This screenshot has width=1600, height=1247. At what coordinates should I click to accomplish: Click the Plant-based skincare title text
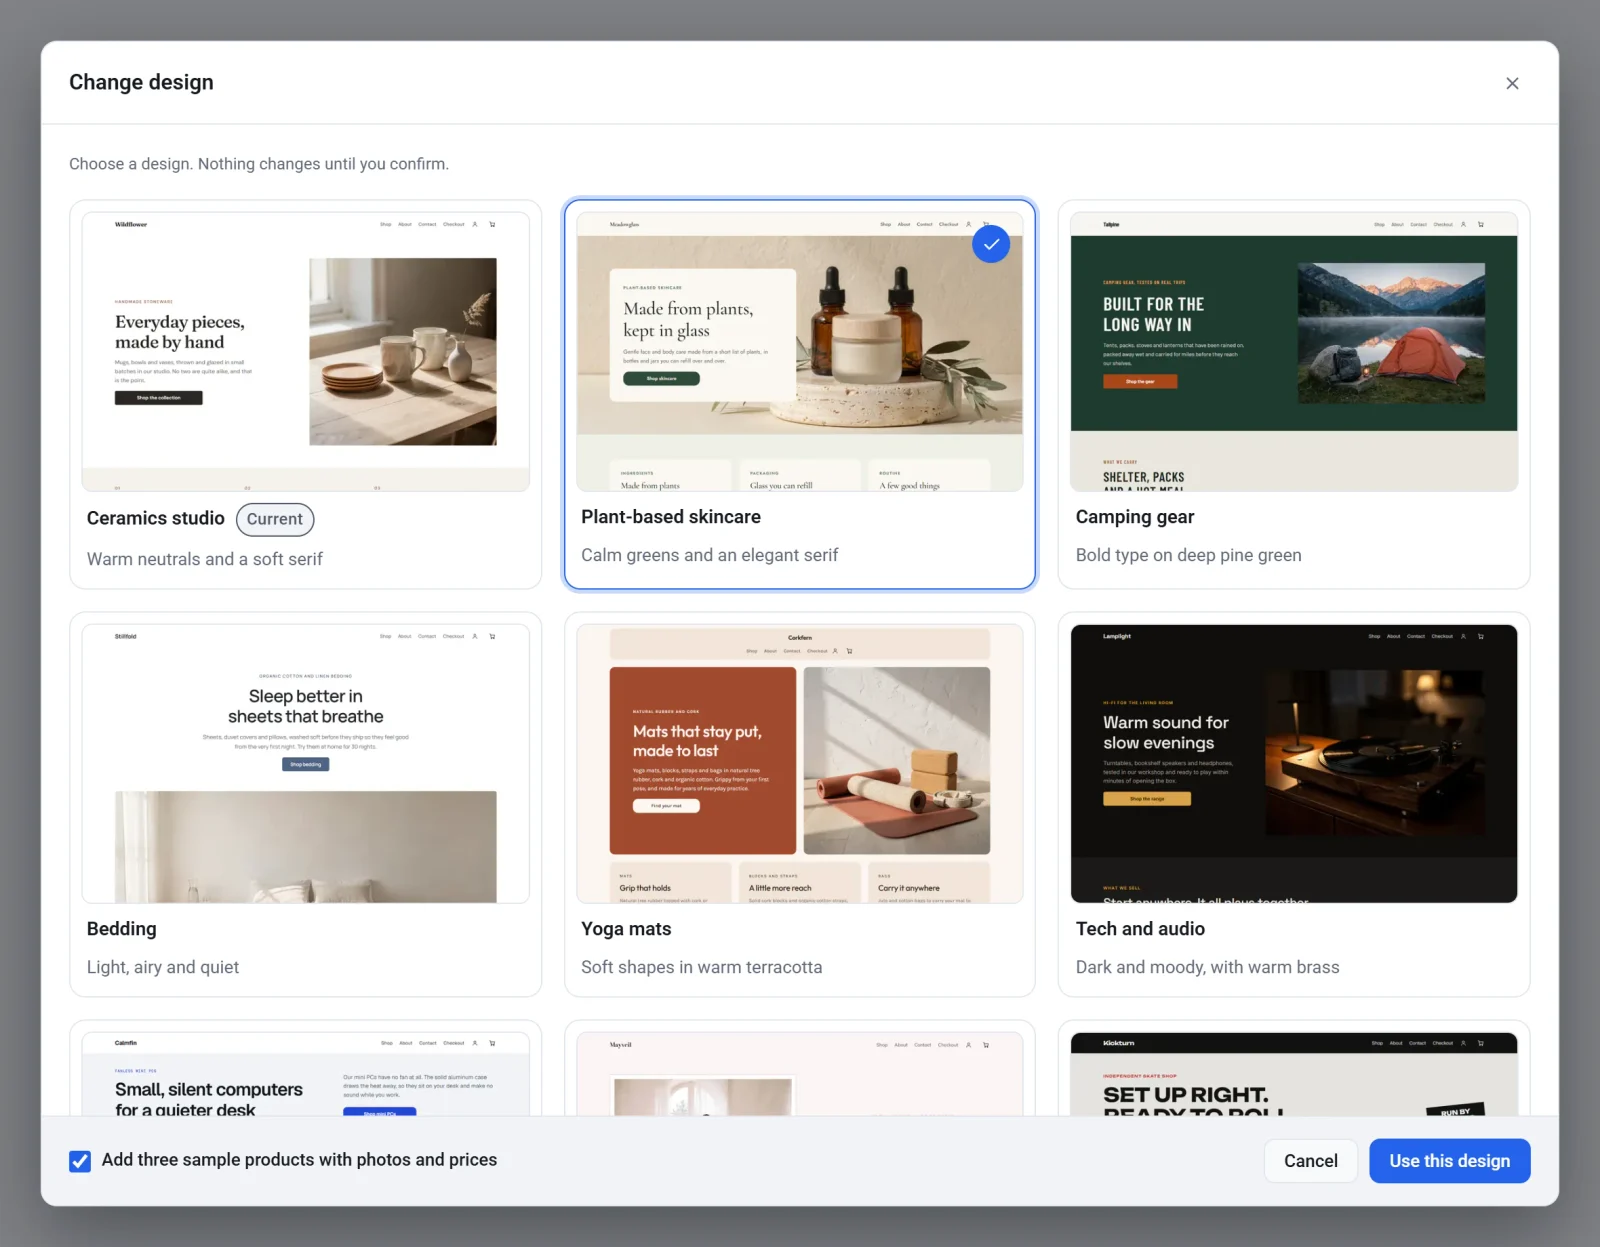[x=671, y=517]
